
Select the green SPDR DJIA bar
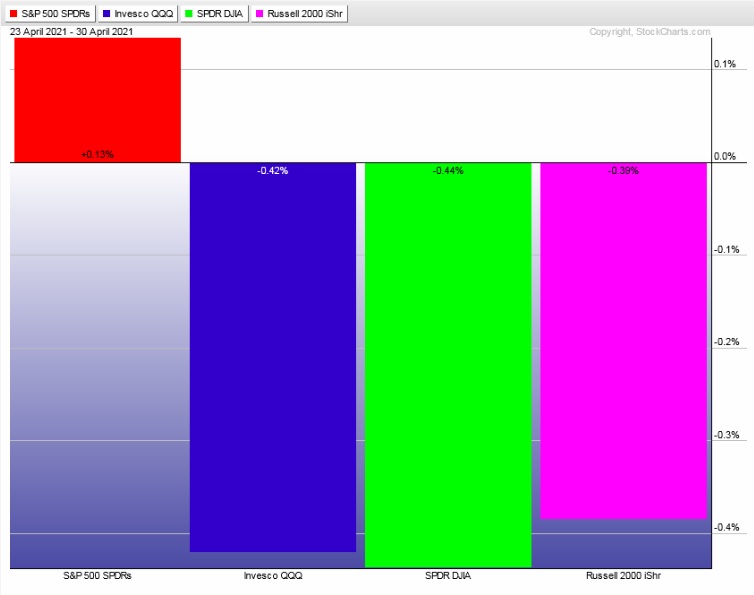(x=448, y=365)
